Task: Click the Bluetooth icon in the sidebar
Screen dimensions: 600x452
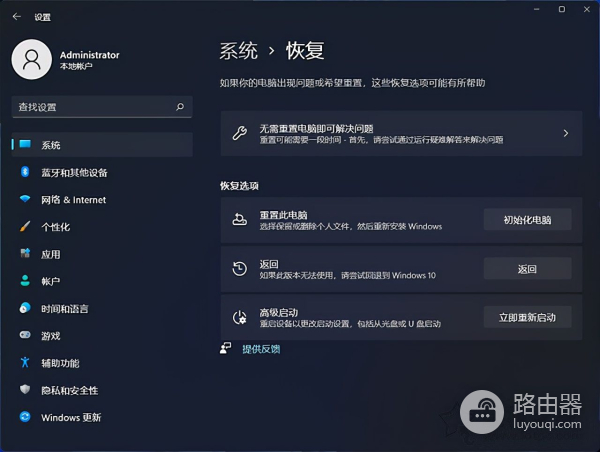Action: tap(25, 172)
